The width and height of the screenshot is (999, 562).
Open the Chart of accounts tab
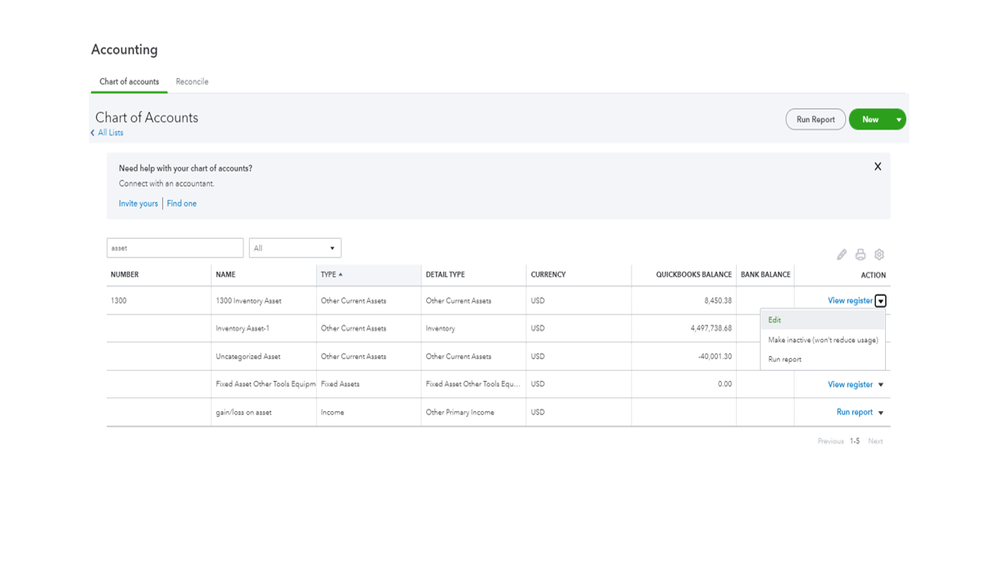tap(129, 82)
